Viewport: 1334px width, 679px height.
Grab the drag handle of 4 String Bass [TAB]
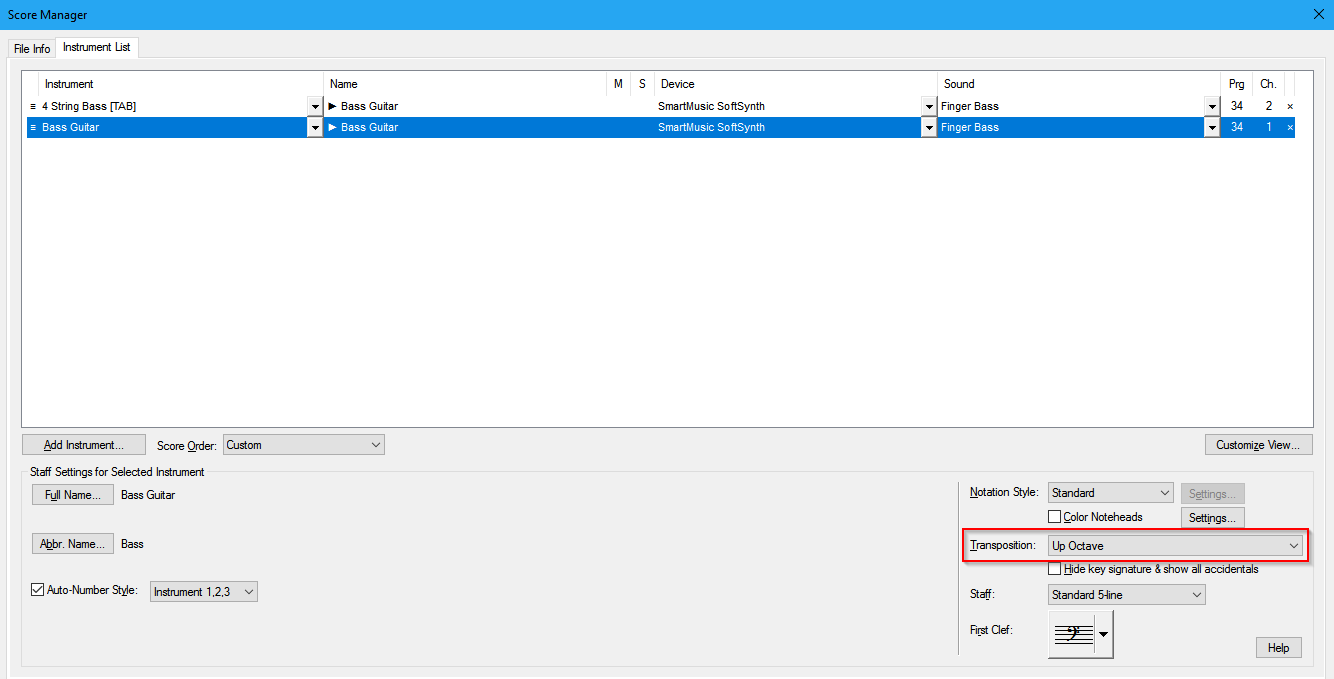(x=33, y=106)
